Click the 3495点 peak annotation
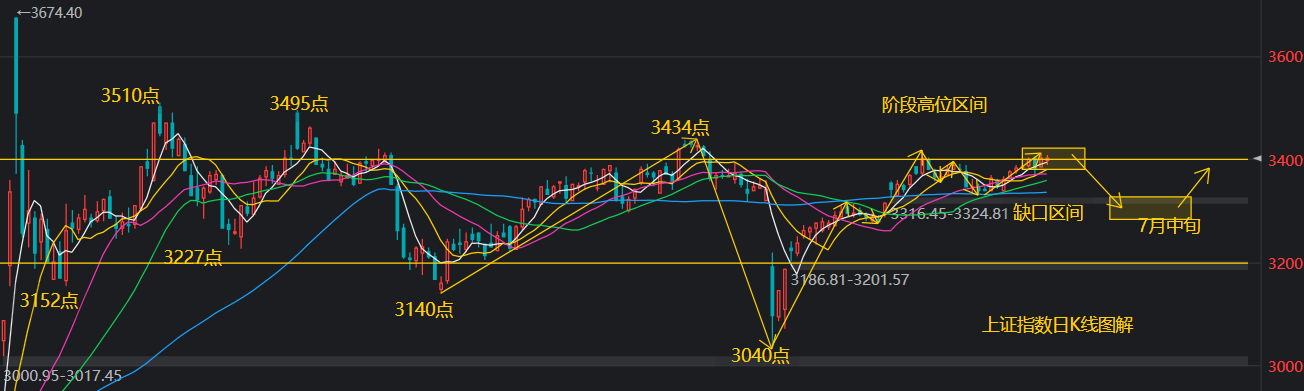The image size is (1304, 391). (x=299, y=104)
